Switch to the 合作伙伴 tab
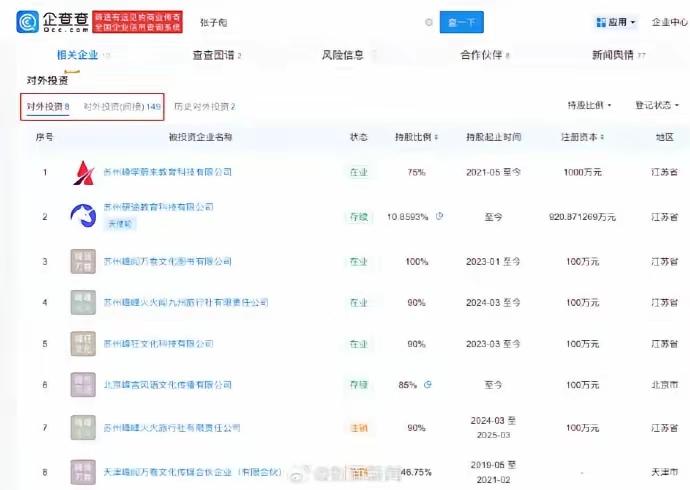 (481, 55)
